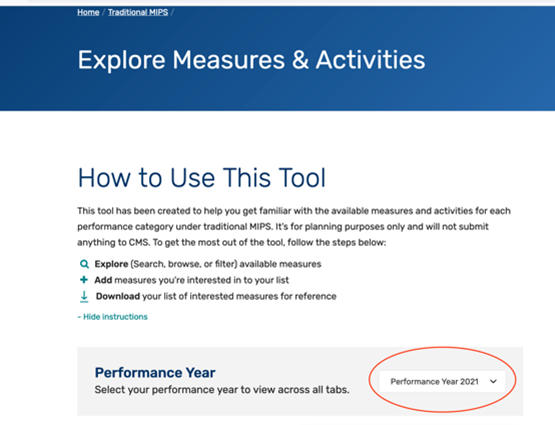Viewport: 555px width, 425px height.
Task: Open the Traditional MIPS breadcrumb link
Action: coord(138,12)
